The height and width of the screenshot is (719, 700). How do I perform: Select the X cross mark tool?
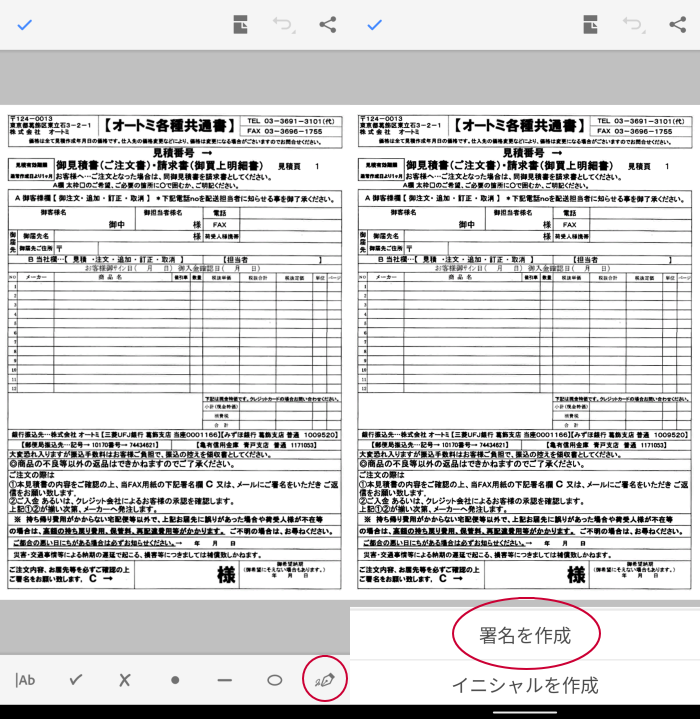[x=125, y=680]
